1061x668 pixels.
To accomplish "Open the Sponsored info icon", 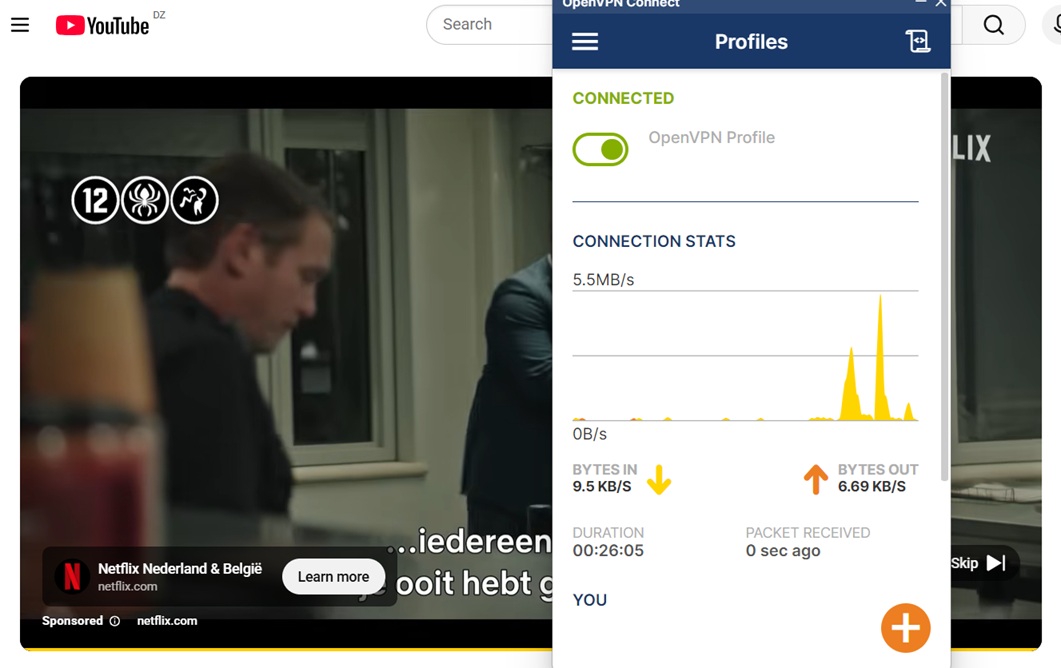I will [x=115, y=621].
